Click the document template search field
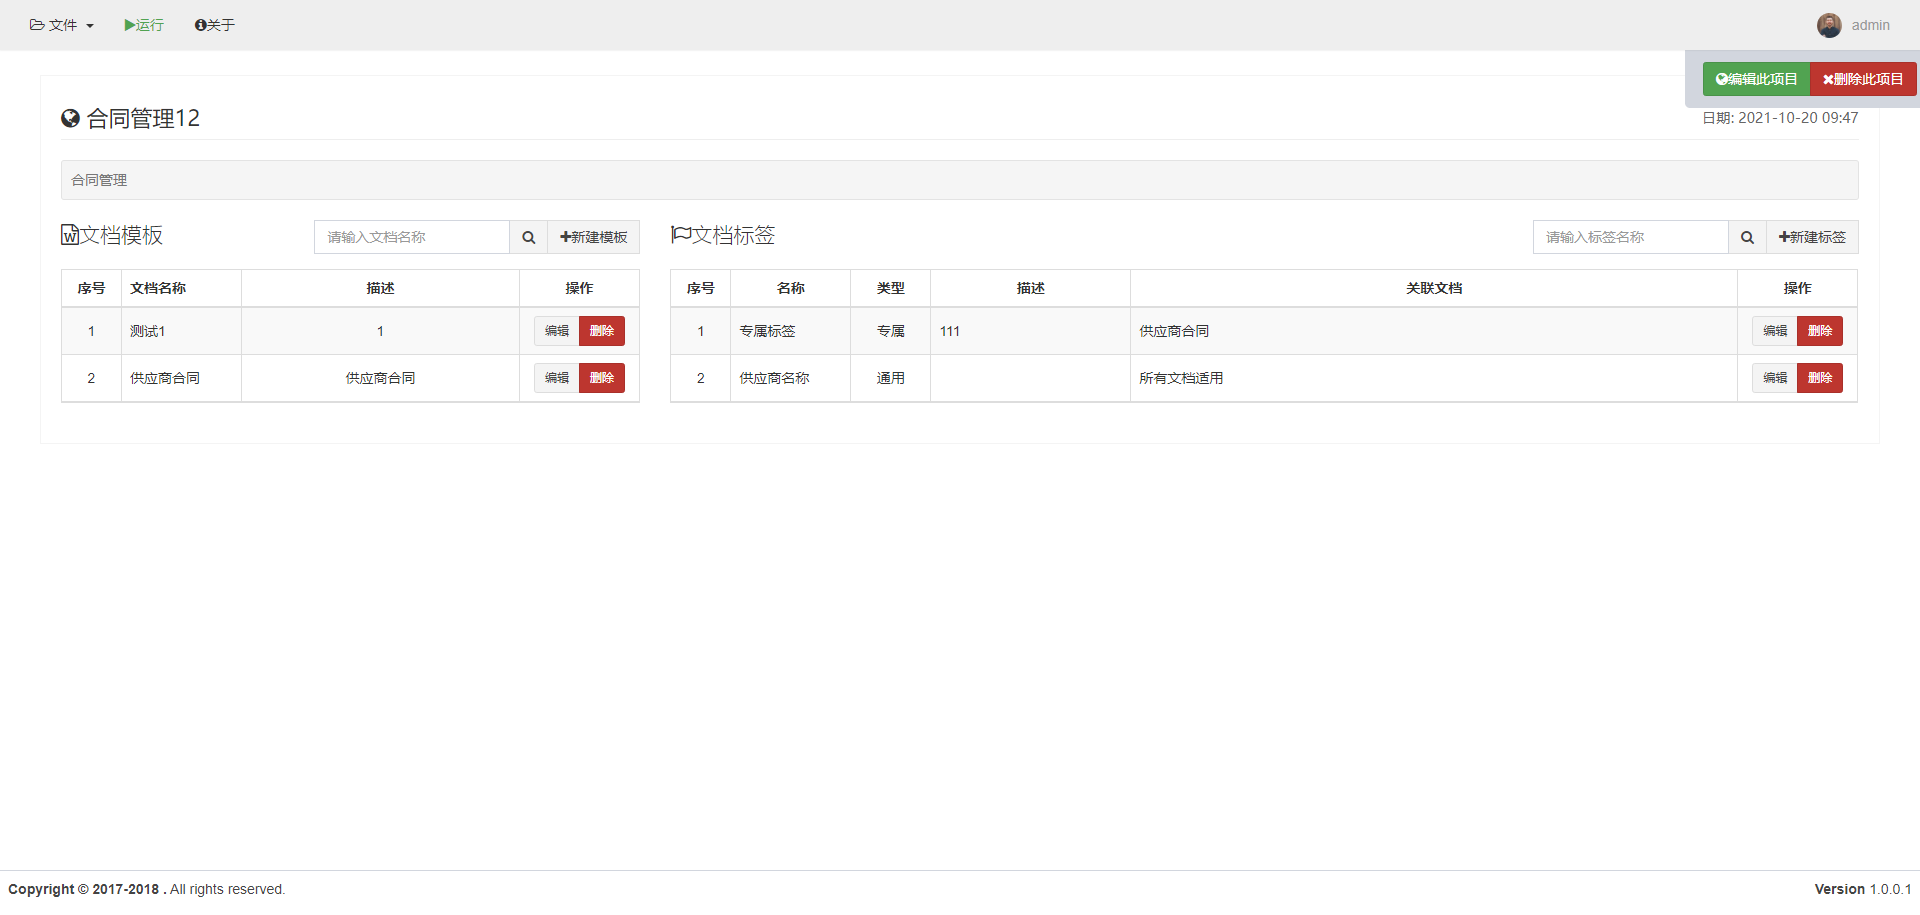The height and width of the screenshot is (915, 1920). [x=412, y=237]
